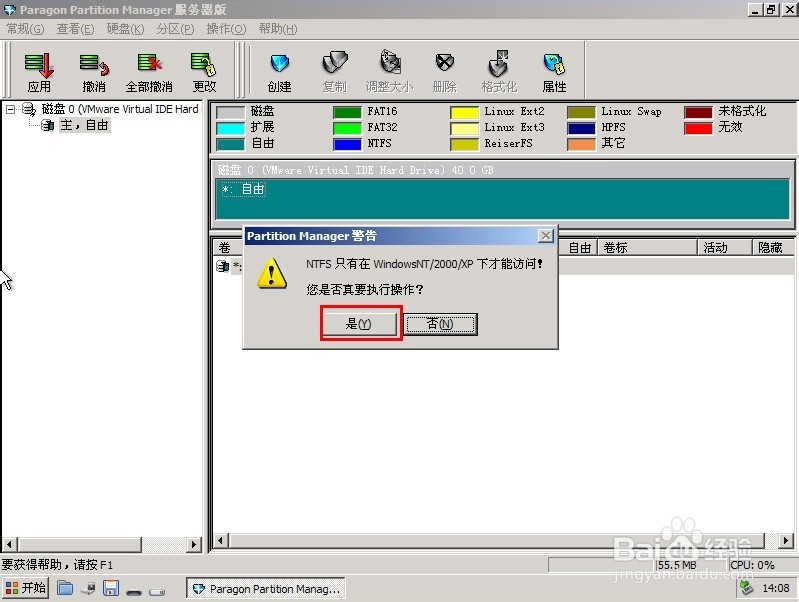Click left arrow of volume list scrollbar
This screenshot has width=799, height=602.
(x=221, y=540)
